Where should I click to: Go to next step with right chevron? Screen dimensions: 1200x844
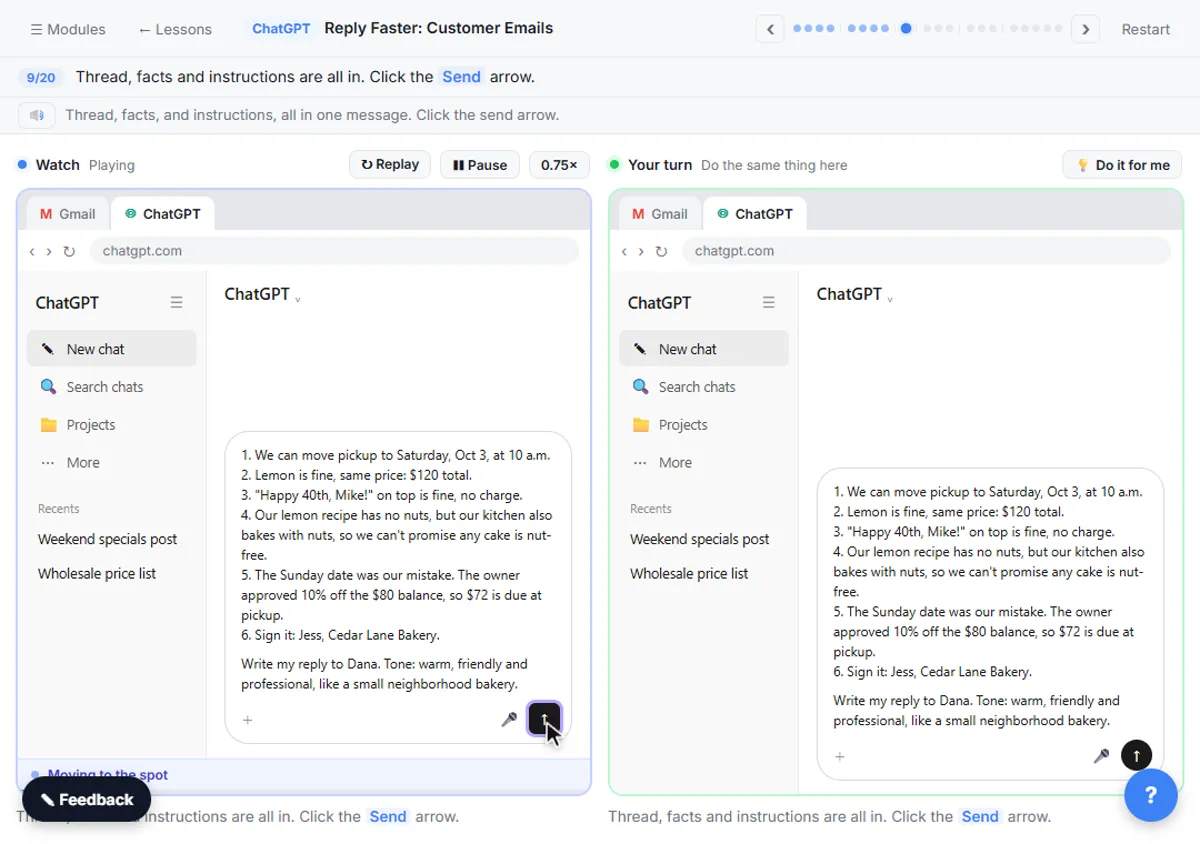tap(1085, 29)
